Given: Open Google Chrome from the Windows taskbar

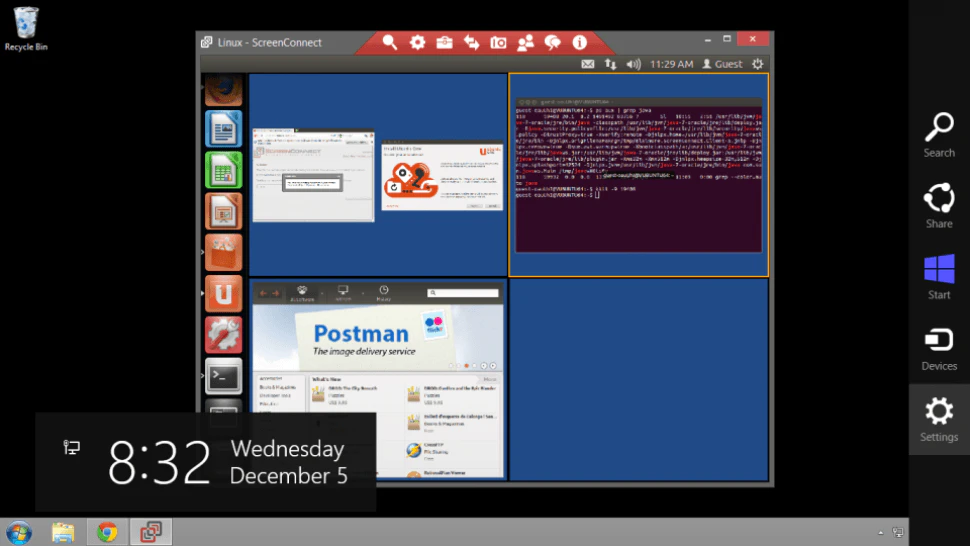Looking at the screenshot, I should 107,532.
